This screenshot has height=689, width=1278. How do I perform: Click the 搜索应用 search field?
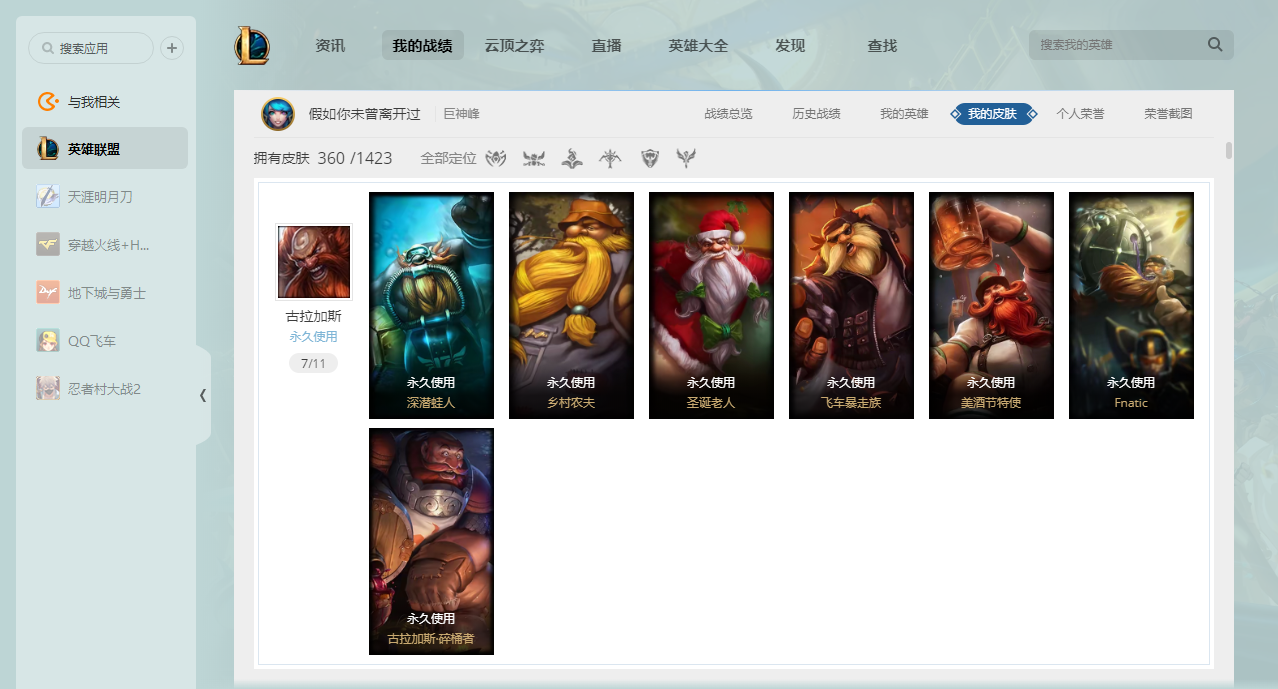click(x=91, y=48)
